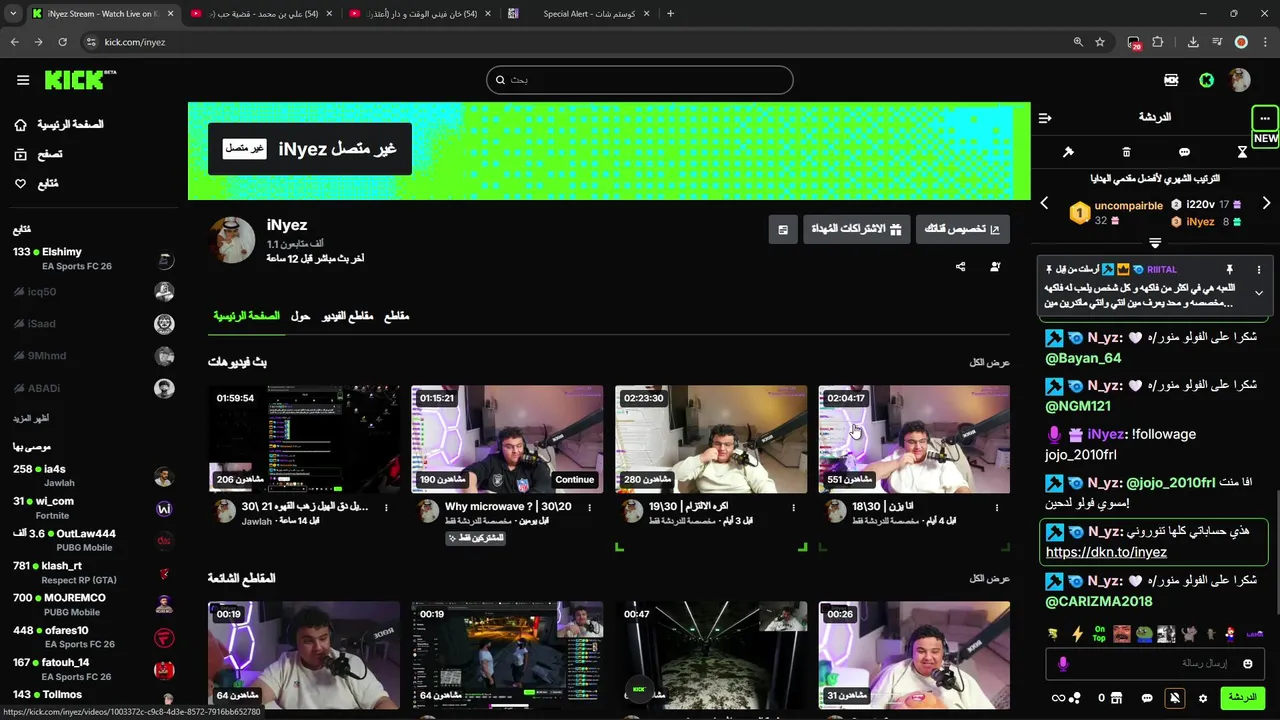The width and height of the screenshot is (1280, 720).
Task: Select the On Top emote
Action: pyautogui.click(x=1099, y=634)
